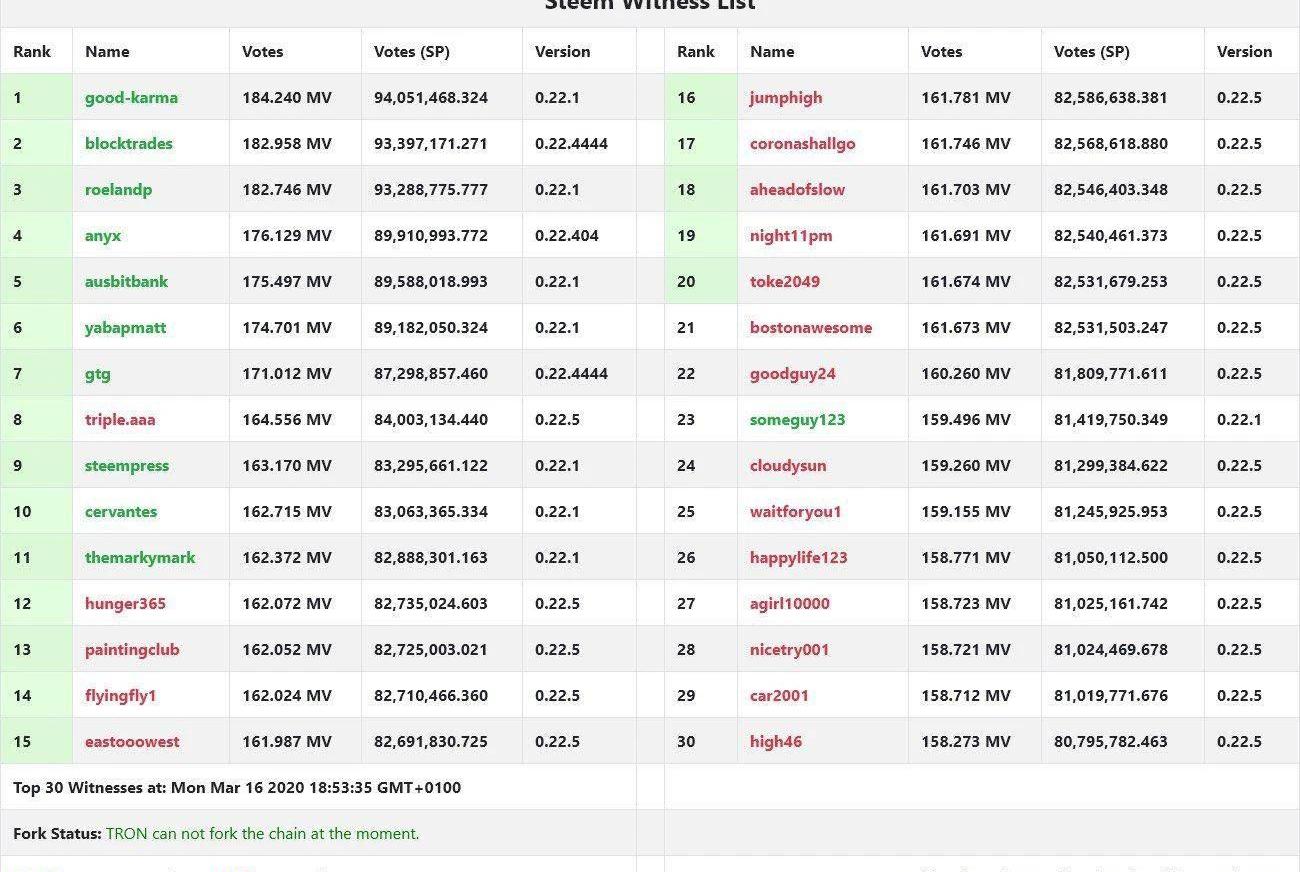1300x872 pixels.
Task: Click coronashallgo witness name
Action: [803, 144]
